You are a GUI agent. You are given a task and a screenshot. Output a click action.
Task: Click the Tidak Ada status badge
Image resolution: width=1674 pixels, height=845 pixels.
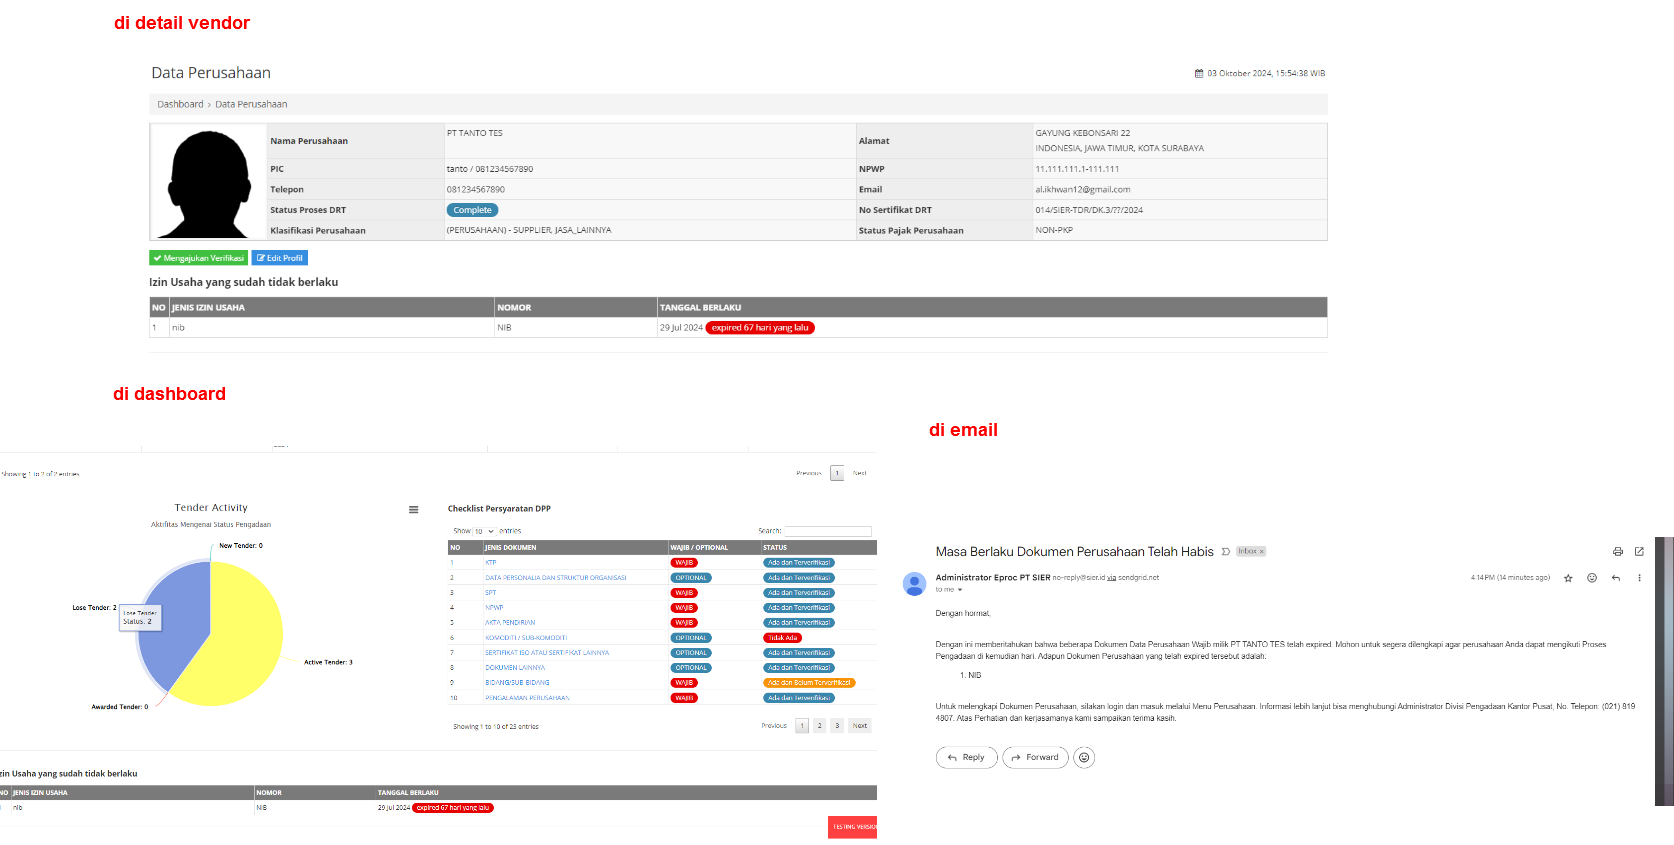(x=783, y=638)
